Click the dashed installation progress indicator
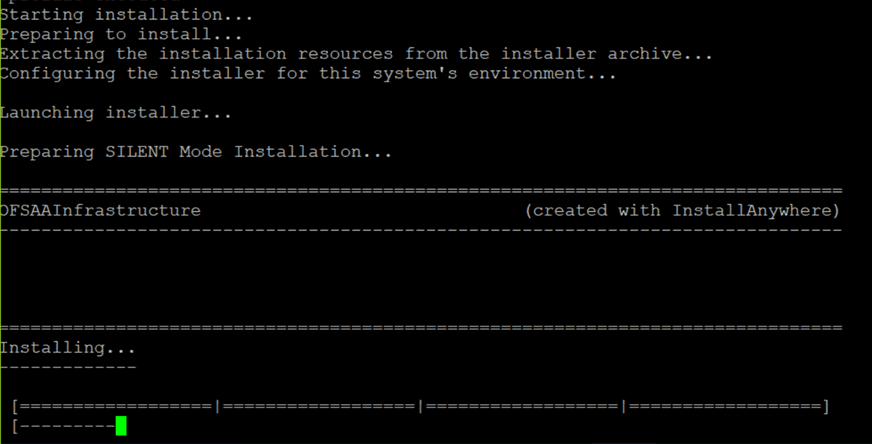Screen dimensions: 872x444 [x=63, y=427]
